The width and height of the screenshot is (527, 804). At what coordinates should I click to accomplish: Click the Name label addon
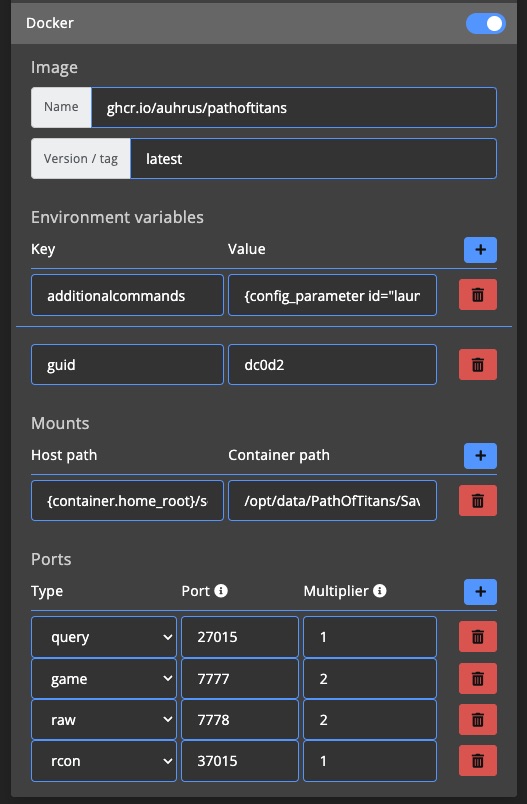(61, 107)
